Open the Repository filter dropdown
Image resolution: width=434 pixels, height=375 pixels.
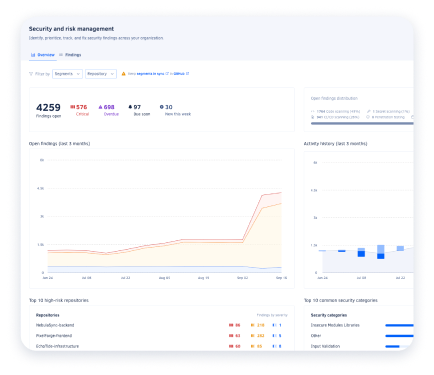point(101,74)
